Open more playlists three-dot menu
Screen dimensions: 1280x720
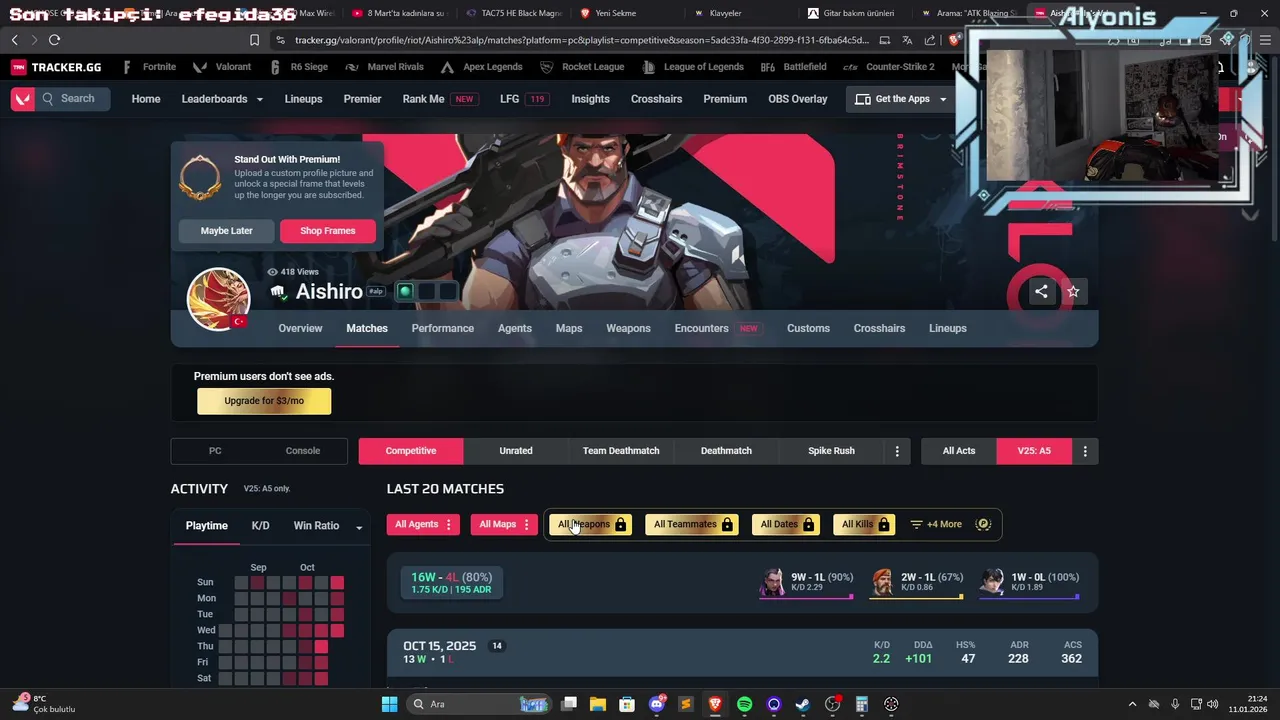pos(897,451)
